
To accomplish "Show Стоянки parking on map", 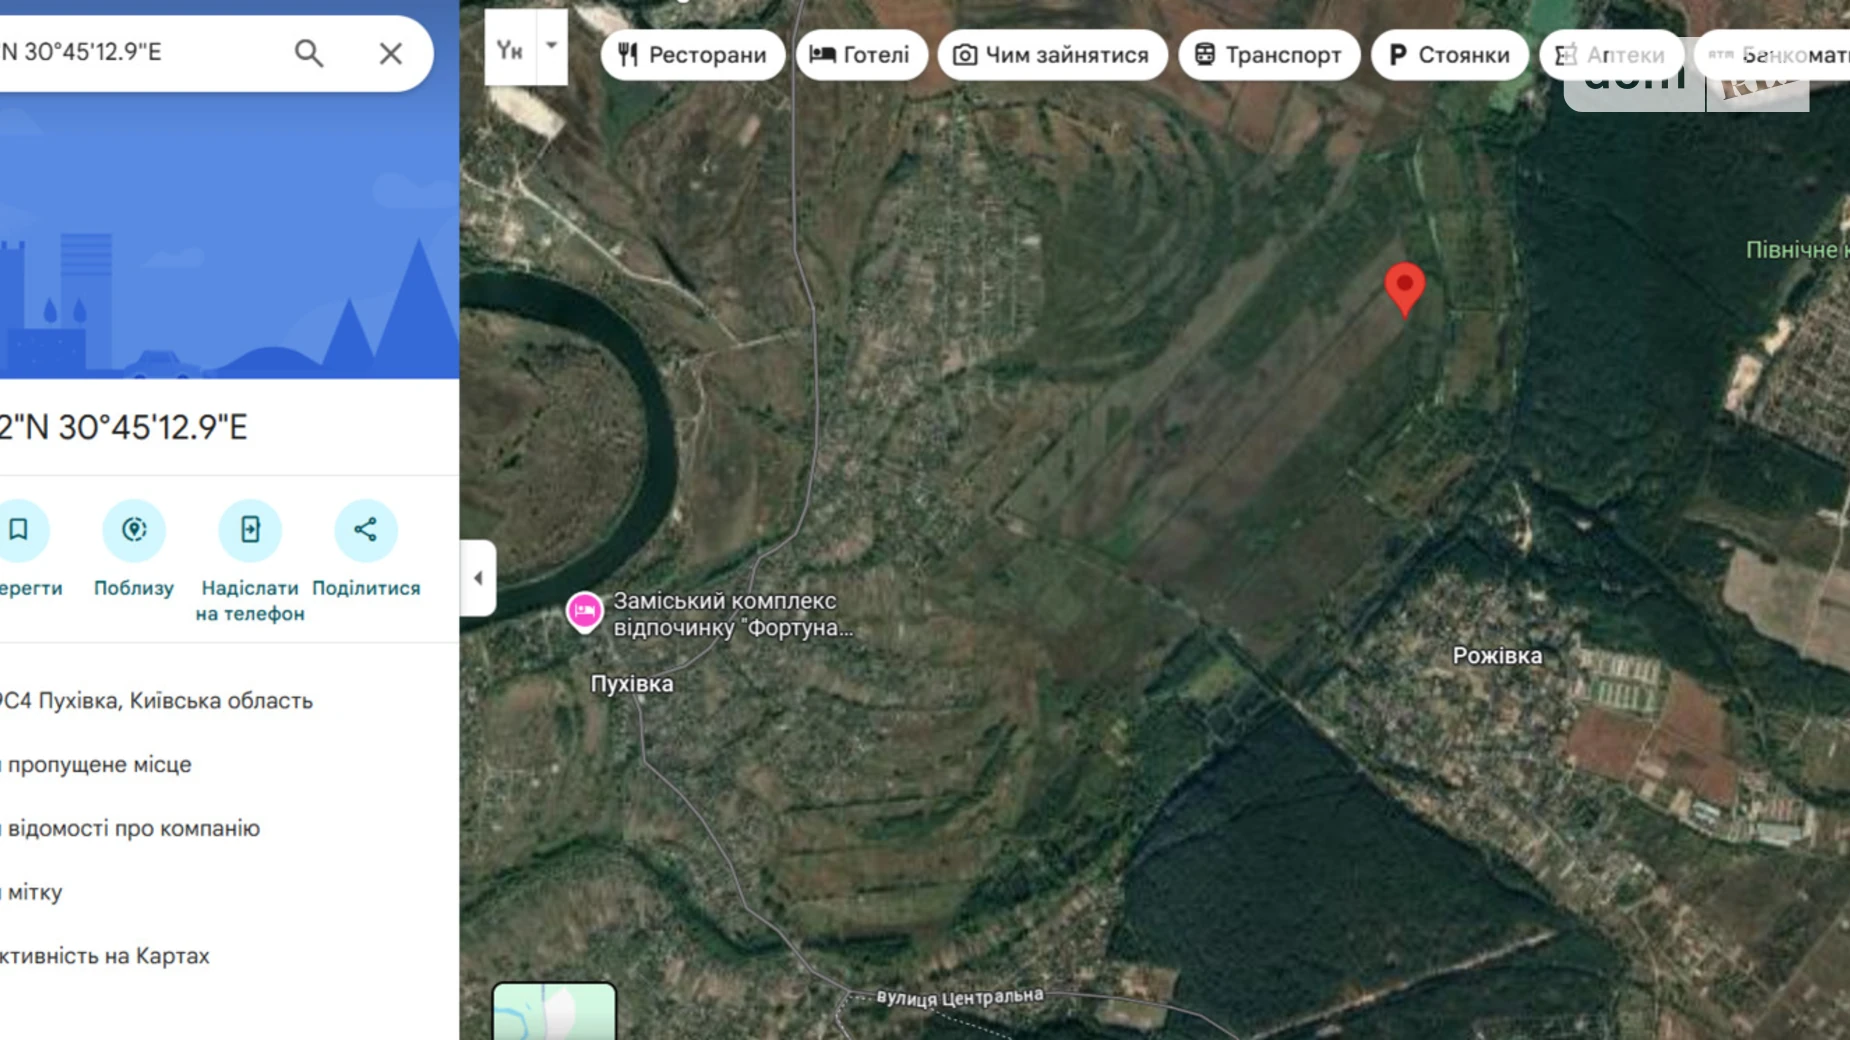I will pos(1448,55).
